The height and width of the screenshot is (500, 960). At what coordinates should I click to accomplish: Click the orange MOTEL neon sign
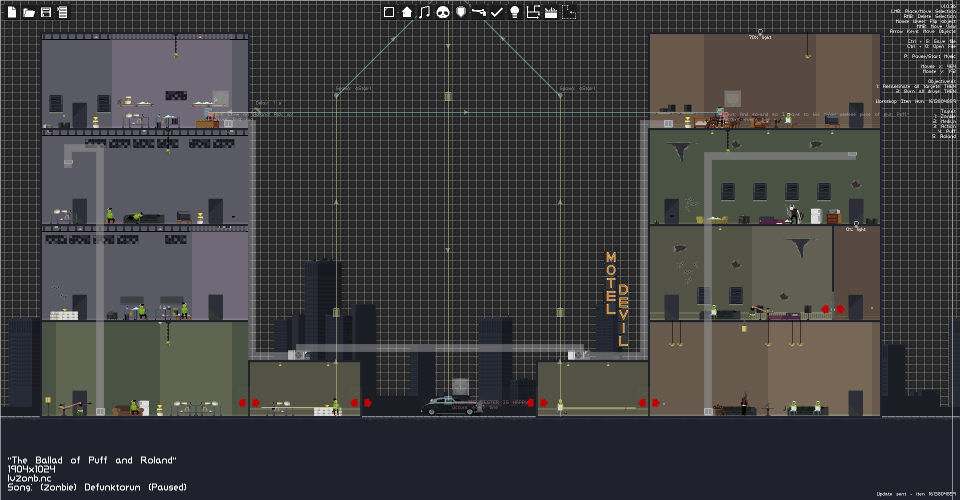click(610, 283)
